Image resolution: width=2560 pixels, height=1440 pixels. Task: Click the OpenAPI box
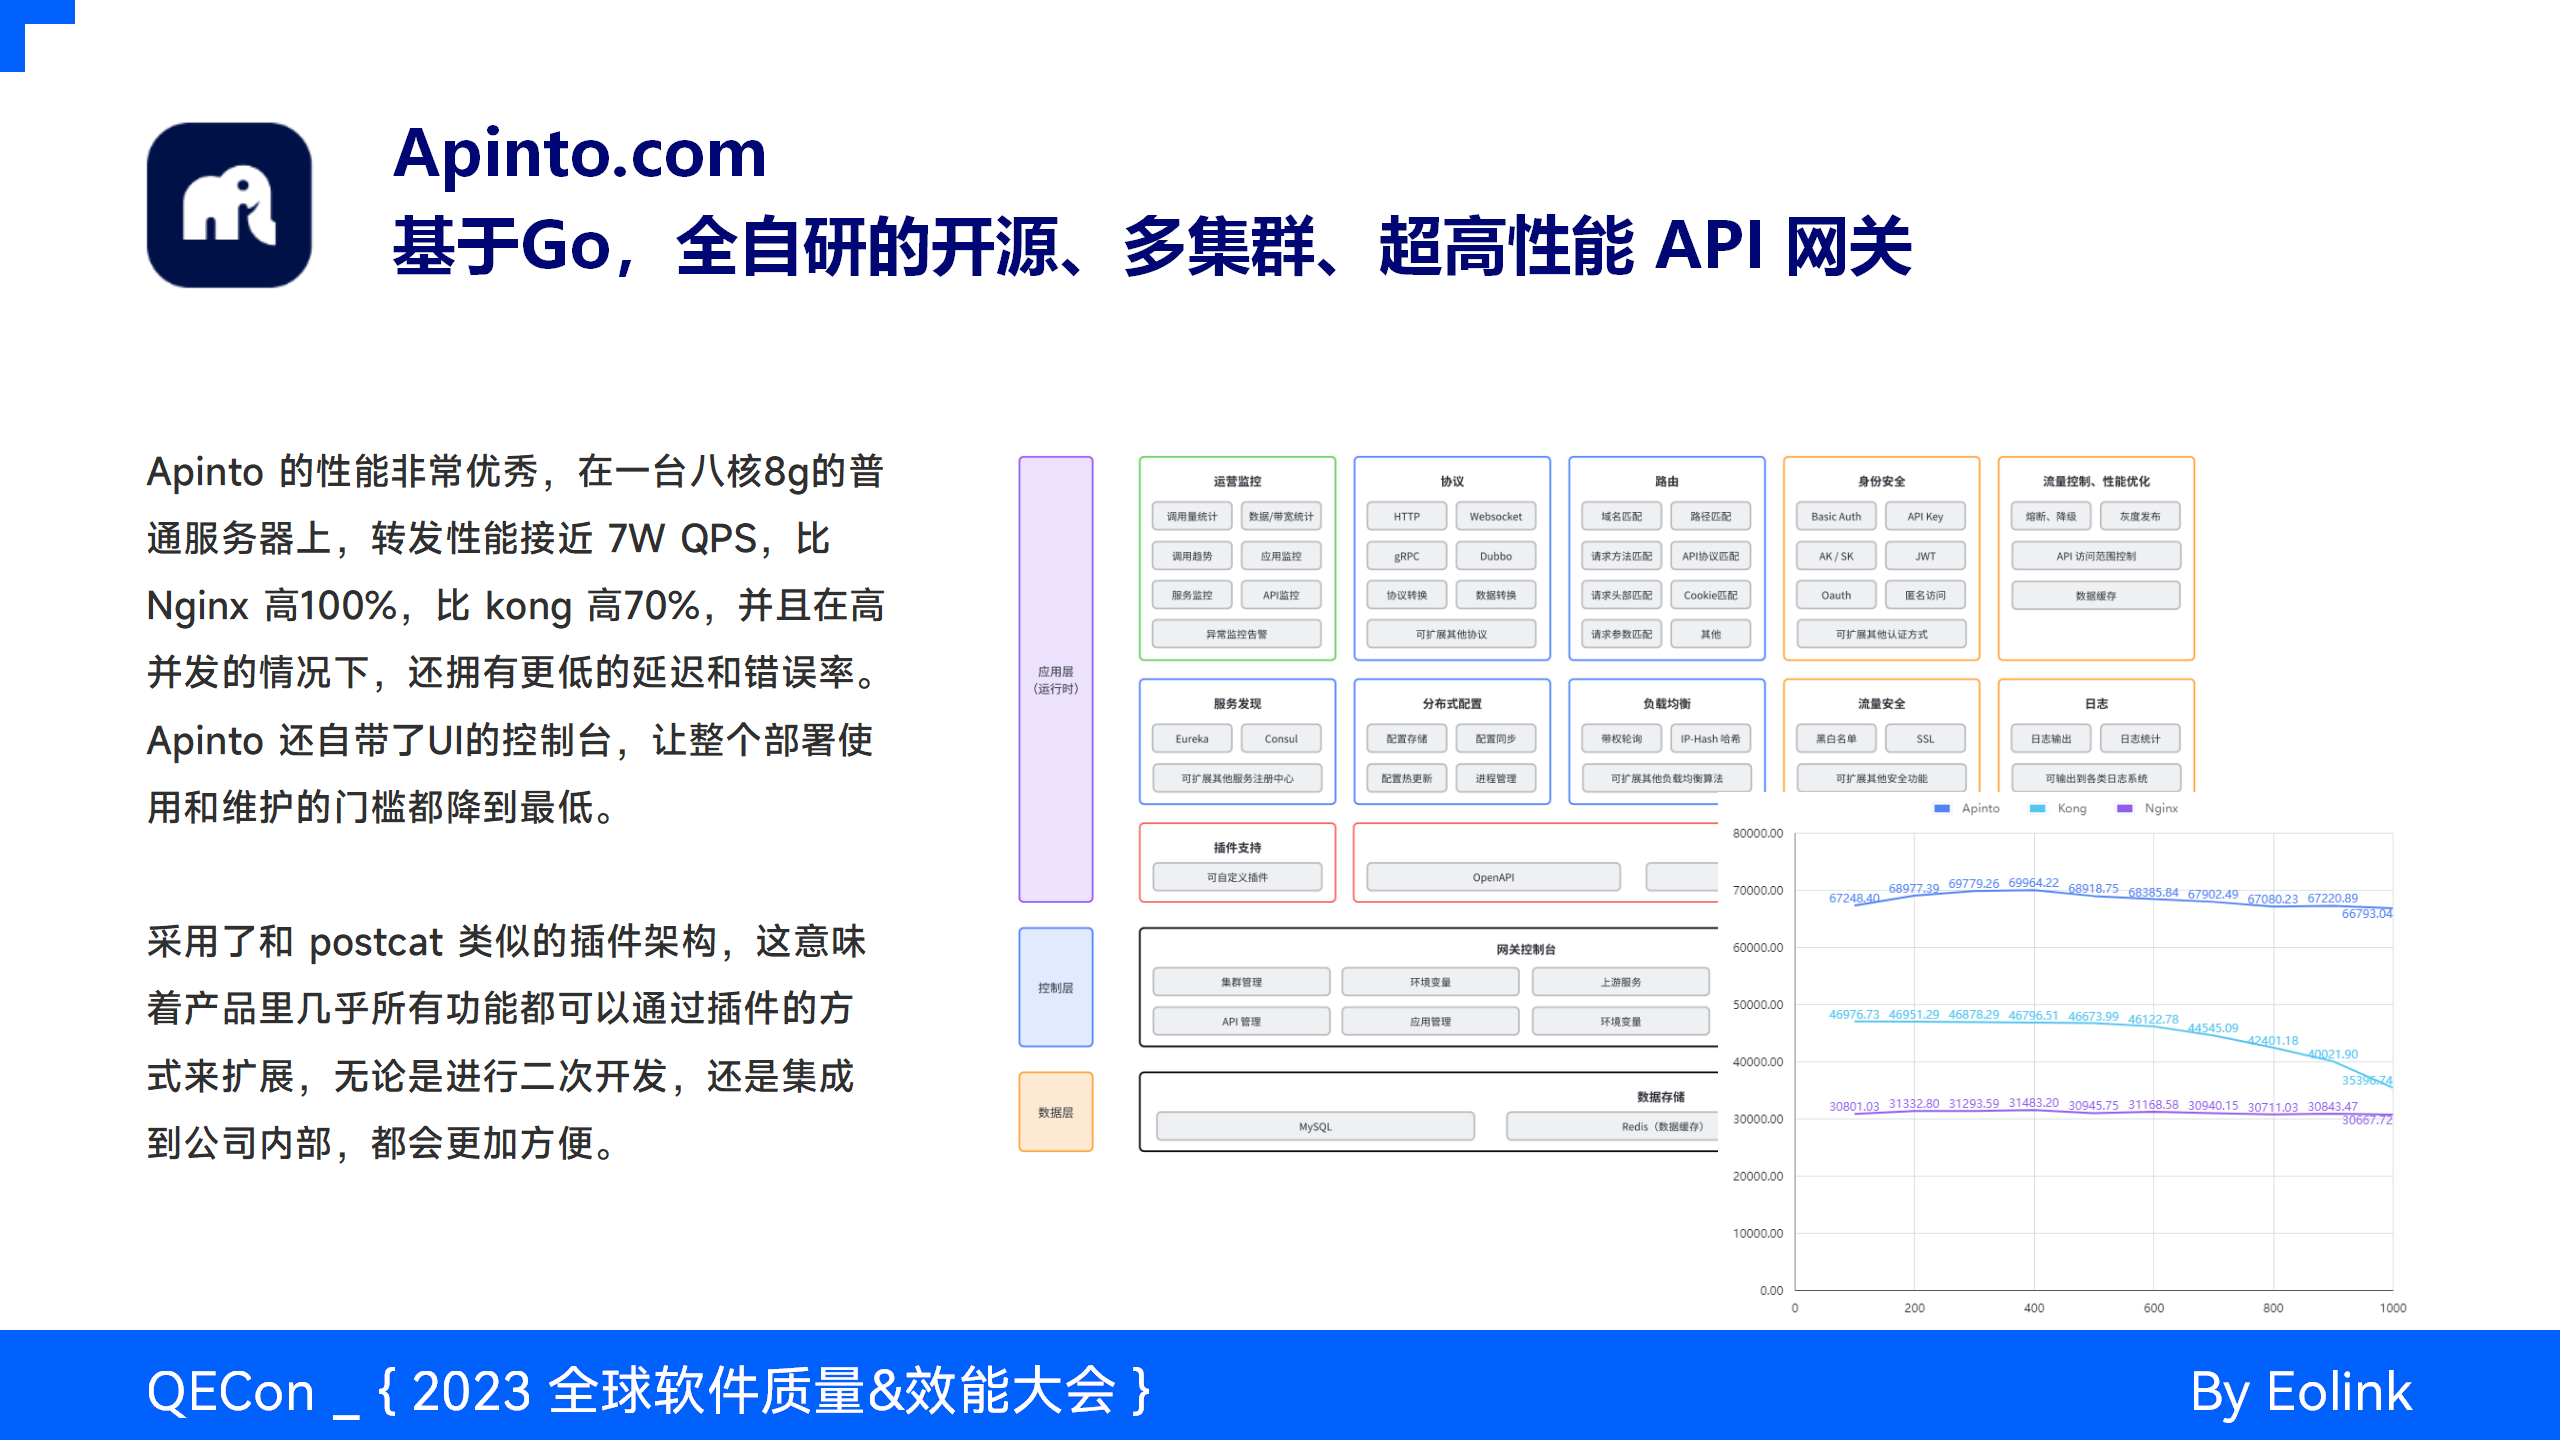(x=1492, y=877)
